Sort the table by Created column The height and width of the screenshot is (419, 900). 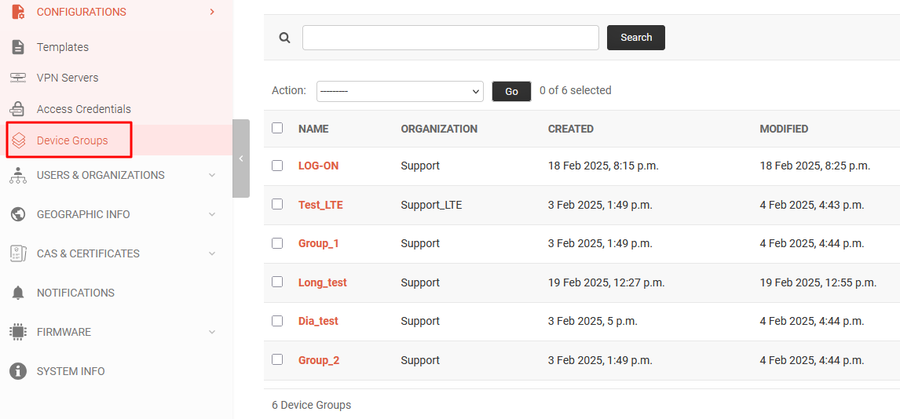pyautogui.click(x=570, y=129)
